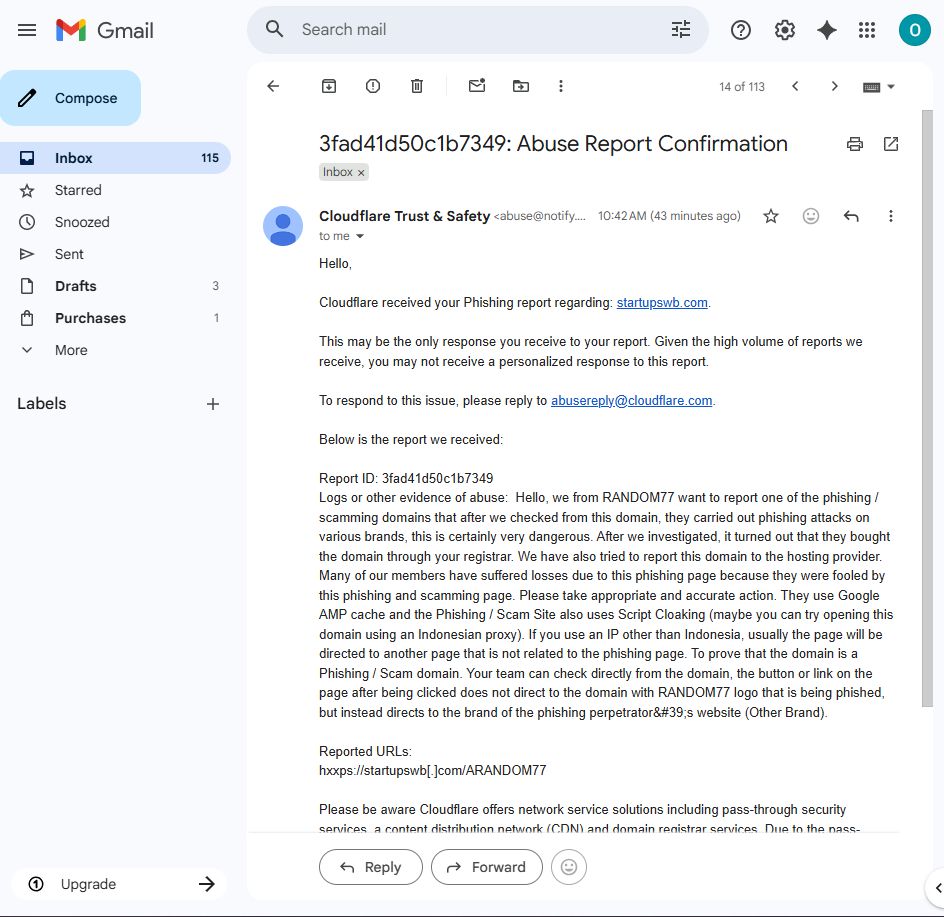Print all messages icon

[x=854, y=144]
